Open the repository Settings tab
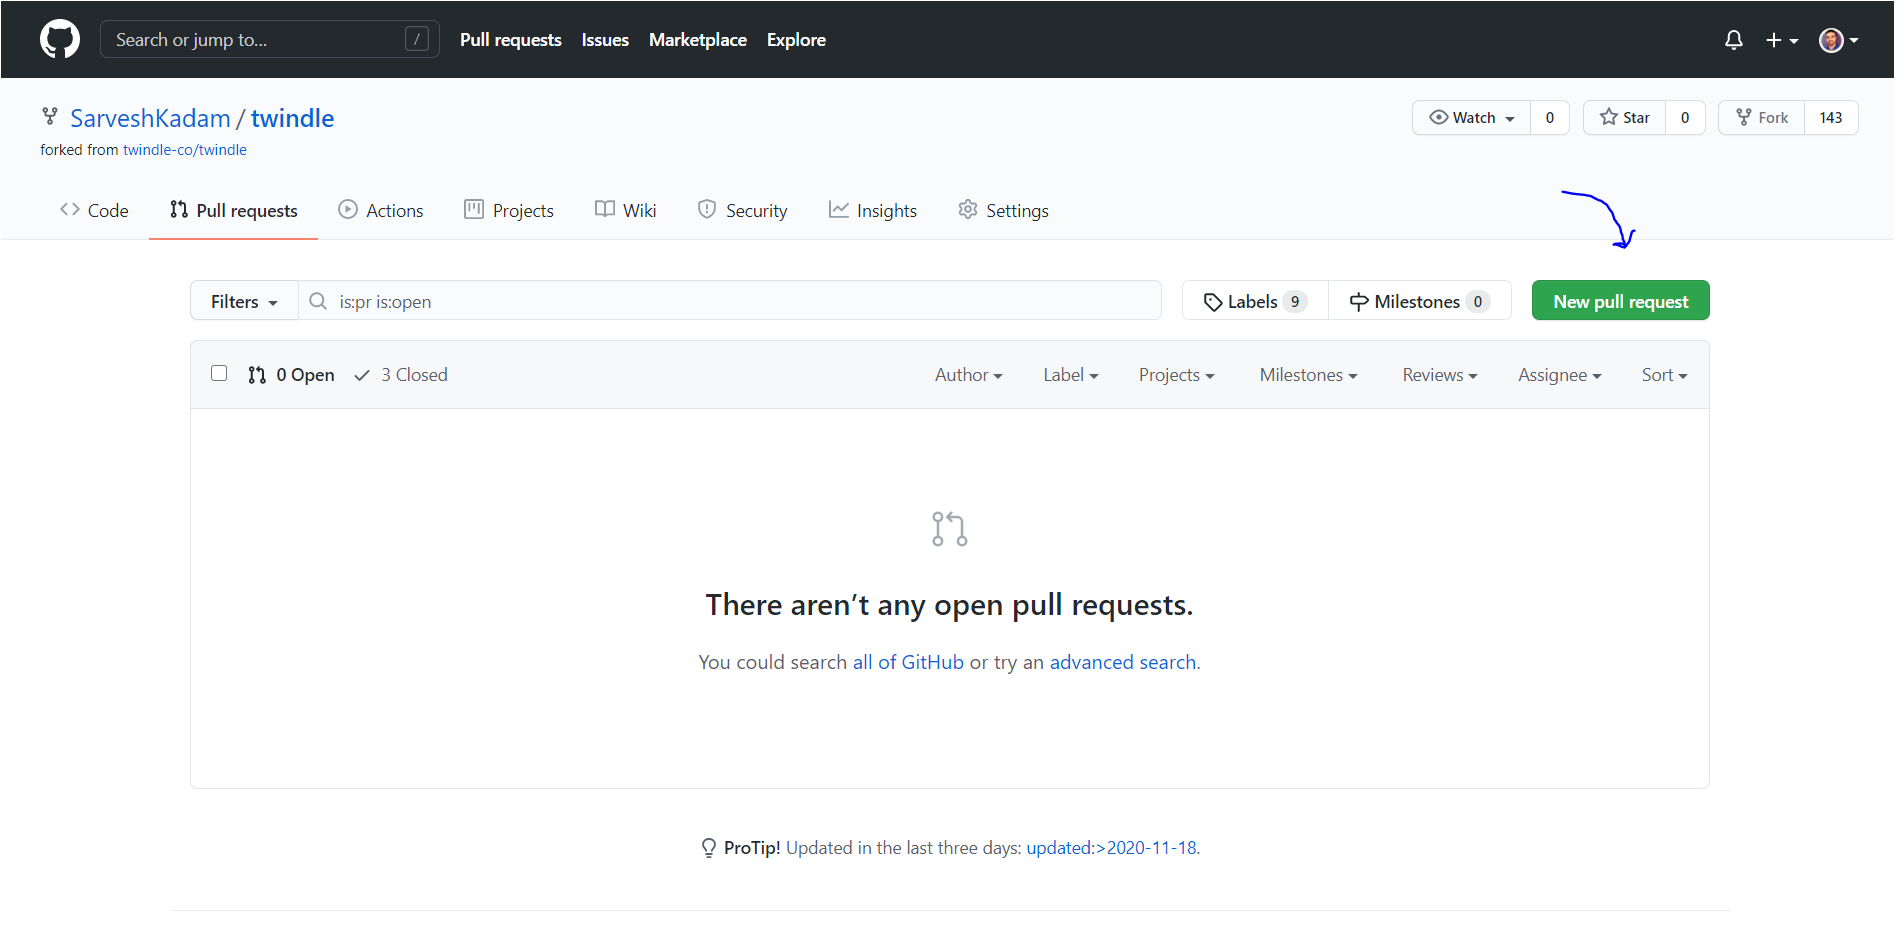The height and width of the screenshot is (937, 1895). (1003, 210)
